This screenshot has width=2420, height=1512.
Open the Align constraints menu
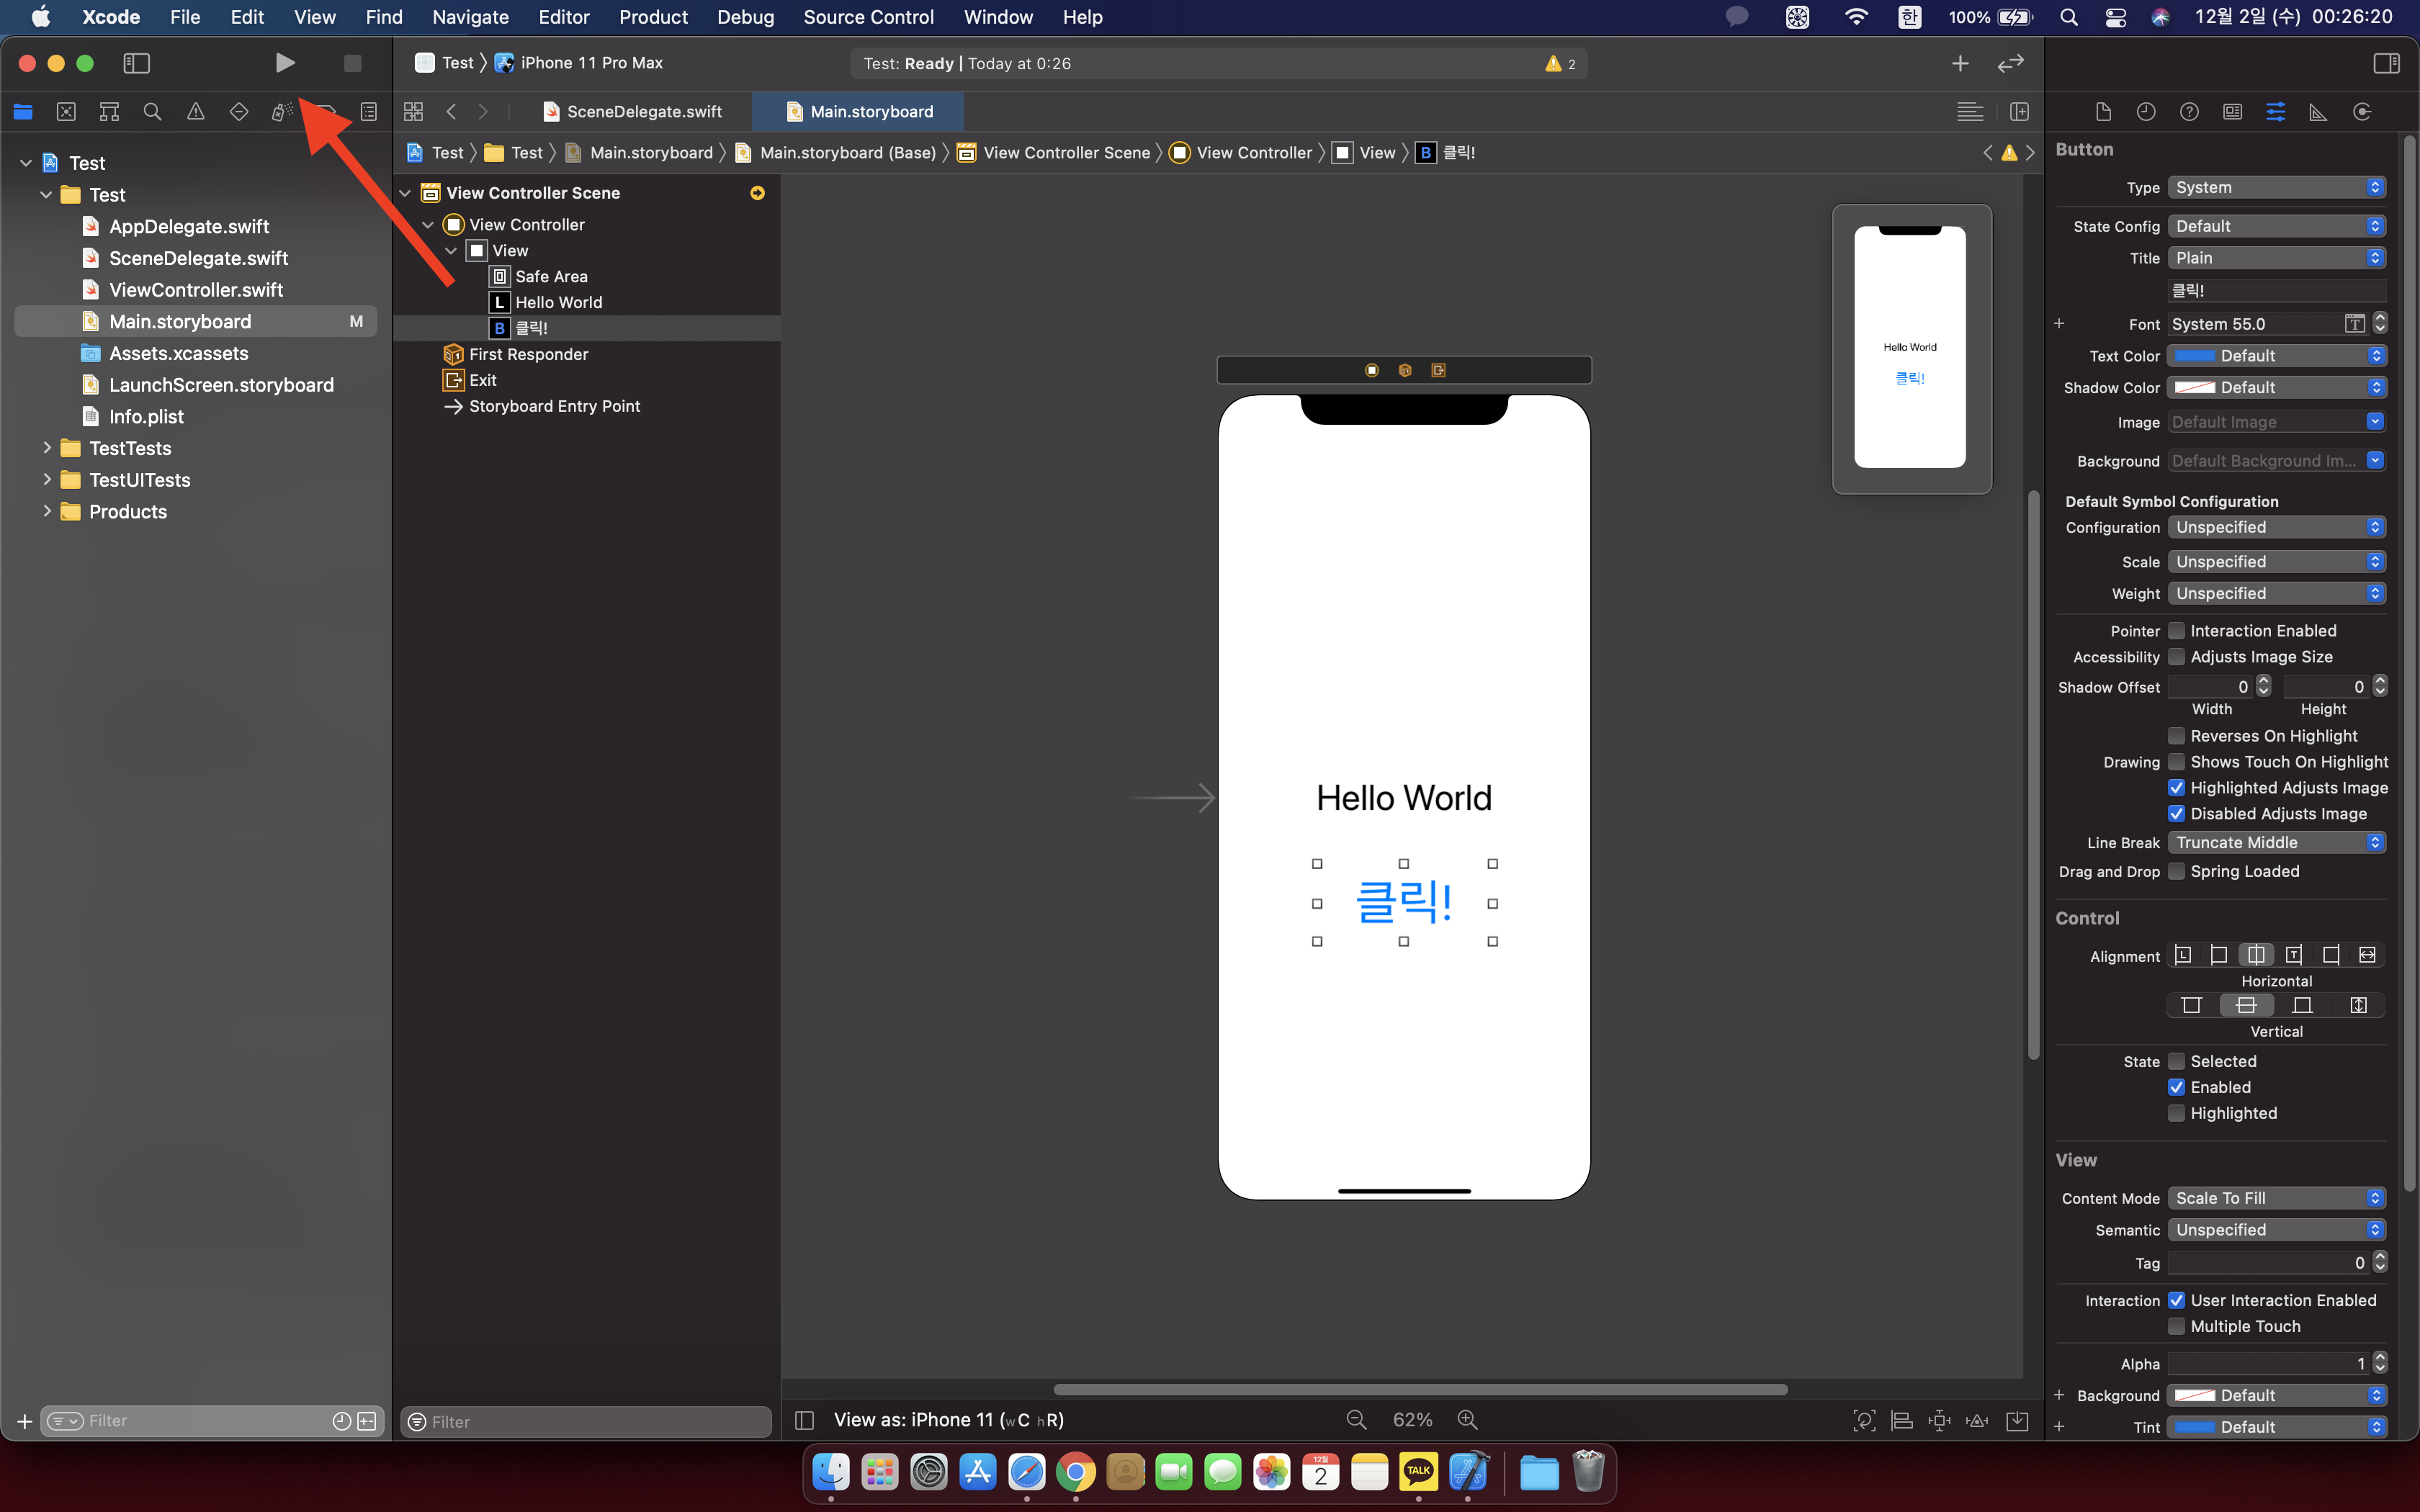1902,1420
